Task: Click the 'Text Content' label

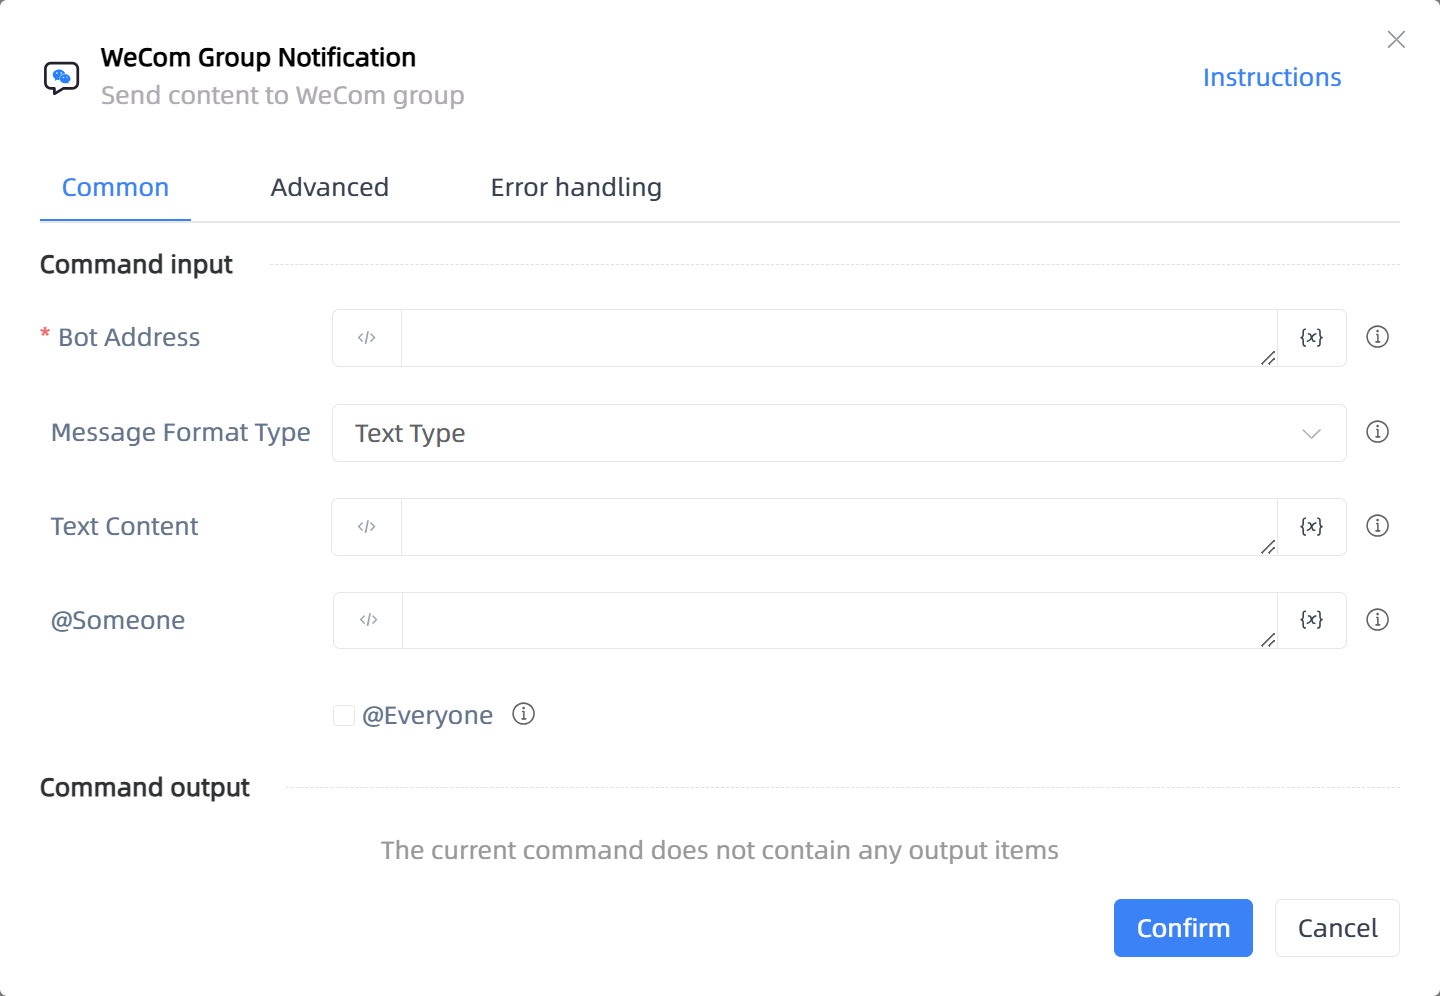Action: (125, 527)
